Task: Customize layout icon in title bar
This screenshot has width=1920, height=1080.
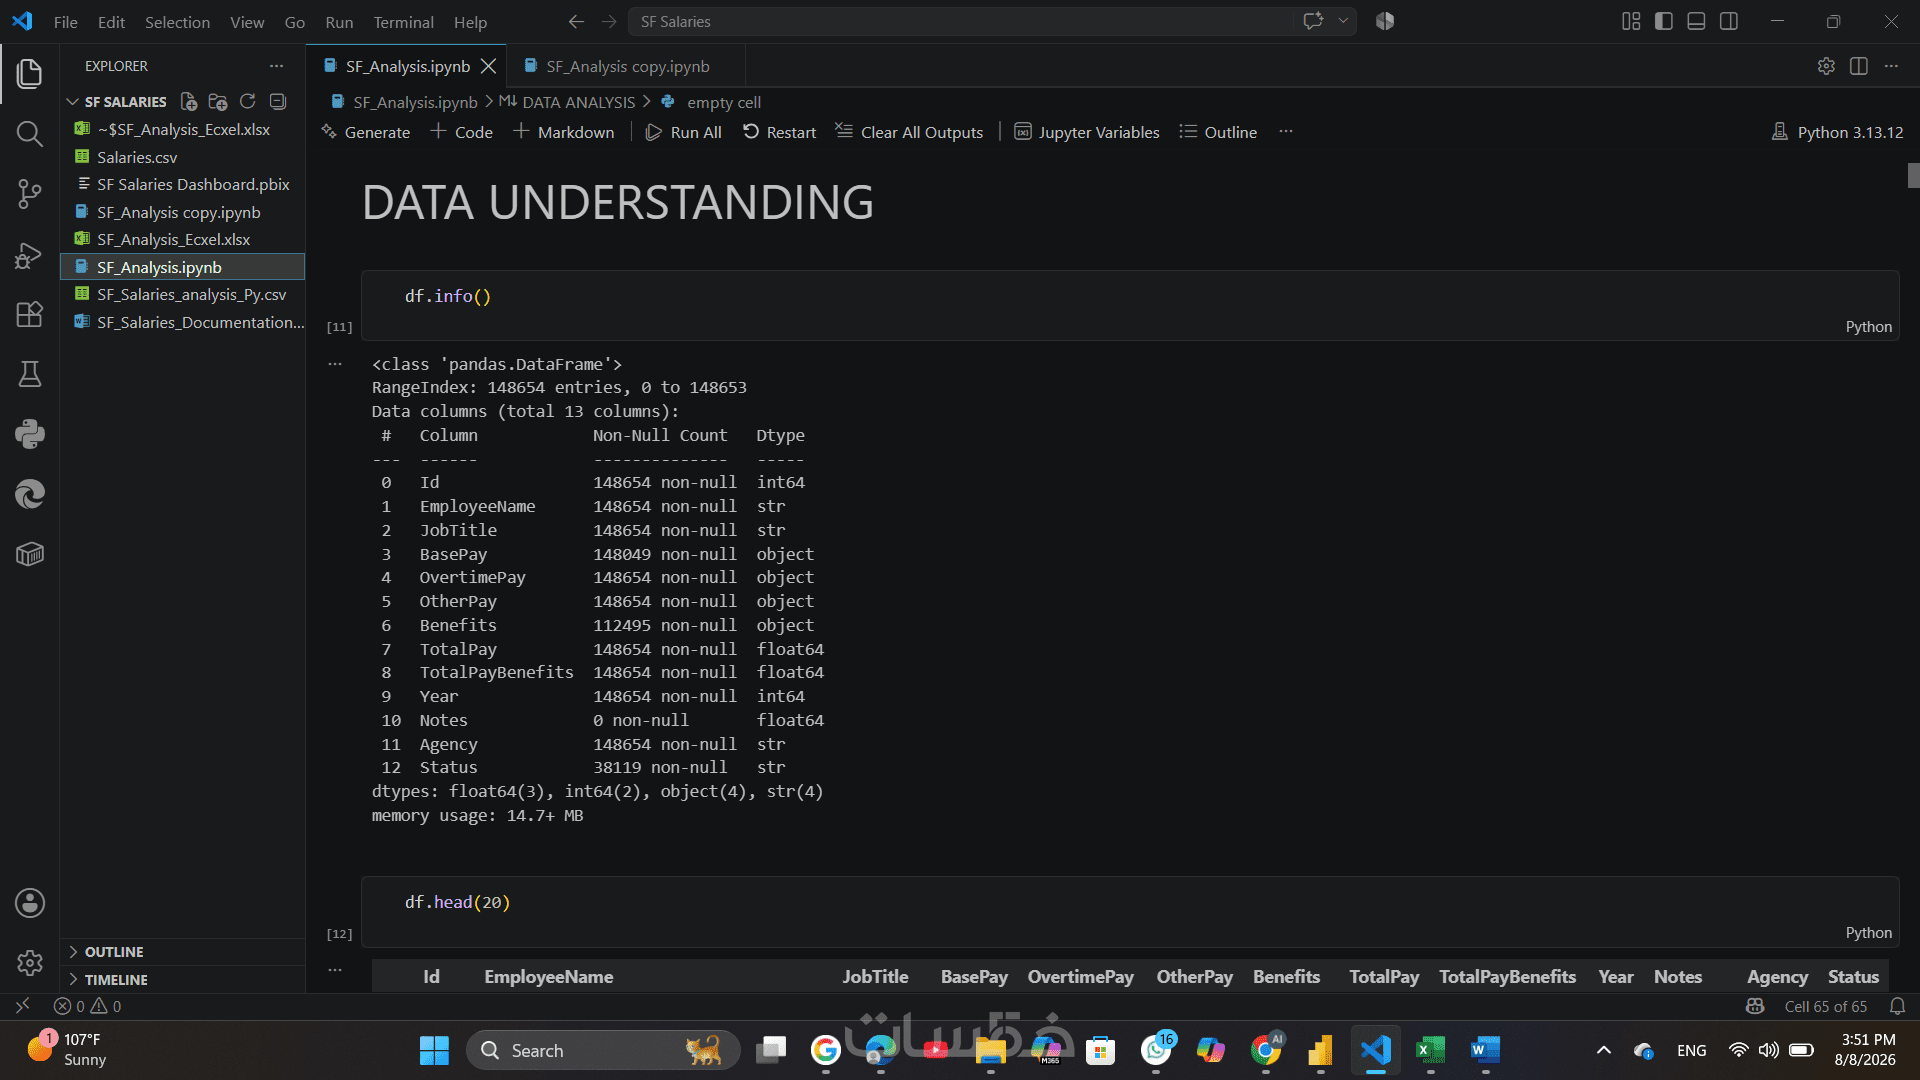Action: pyautogui.click(x=1631, y=21)
